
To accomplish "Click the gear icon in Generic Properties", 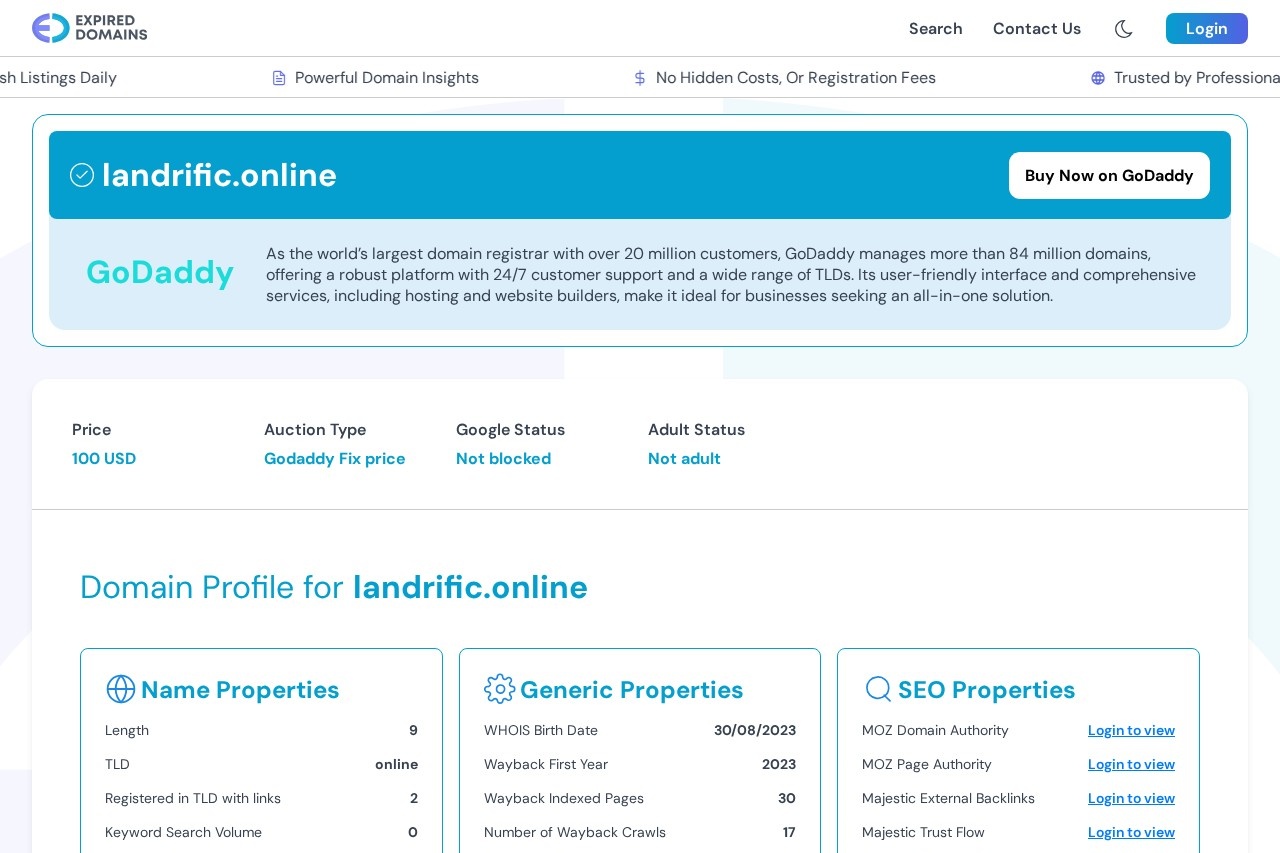I will tap(499, 689).
